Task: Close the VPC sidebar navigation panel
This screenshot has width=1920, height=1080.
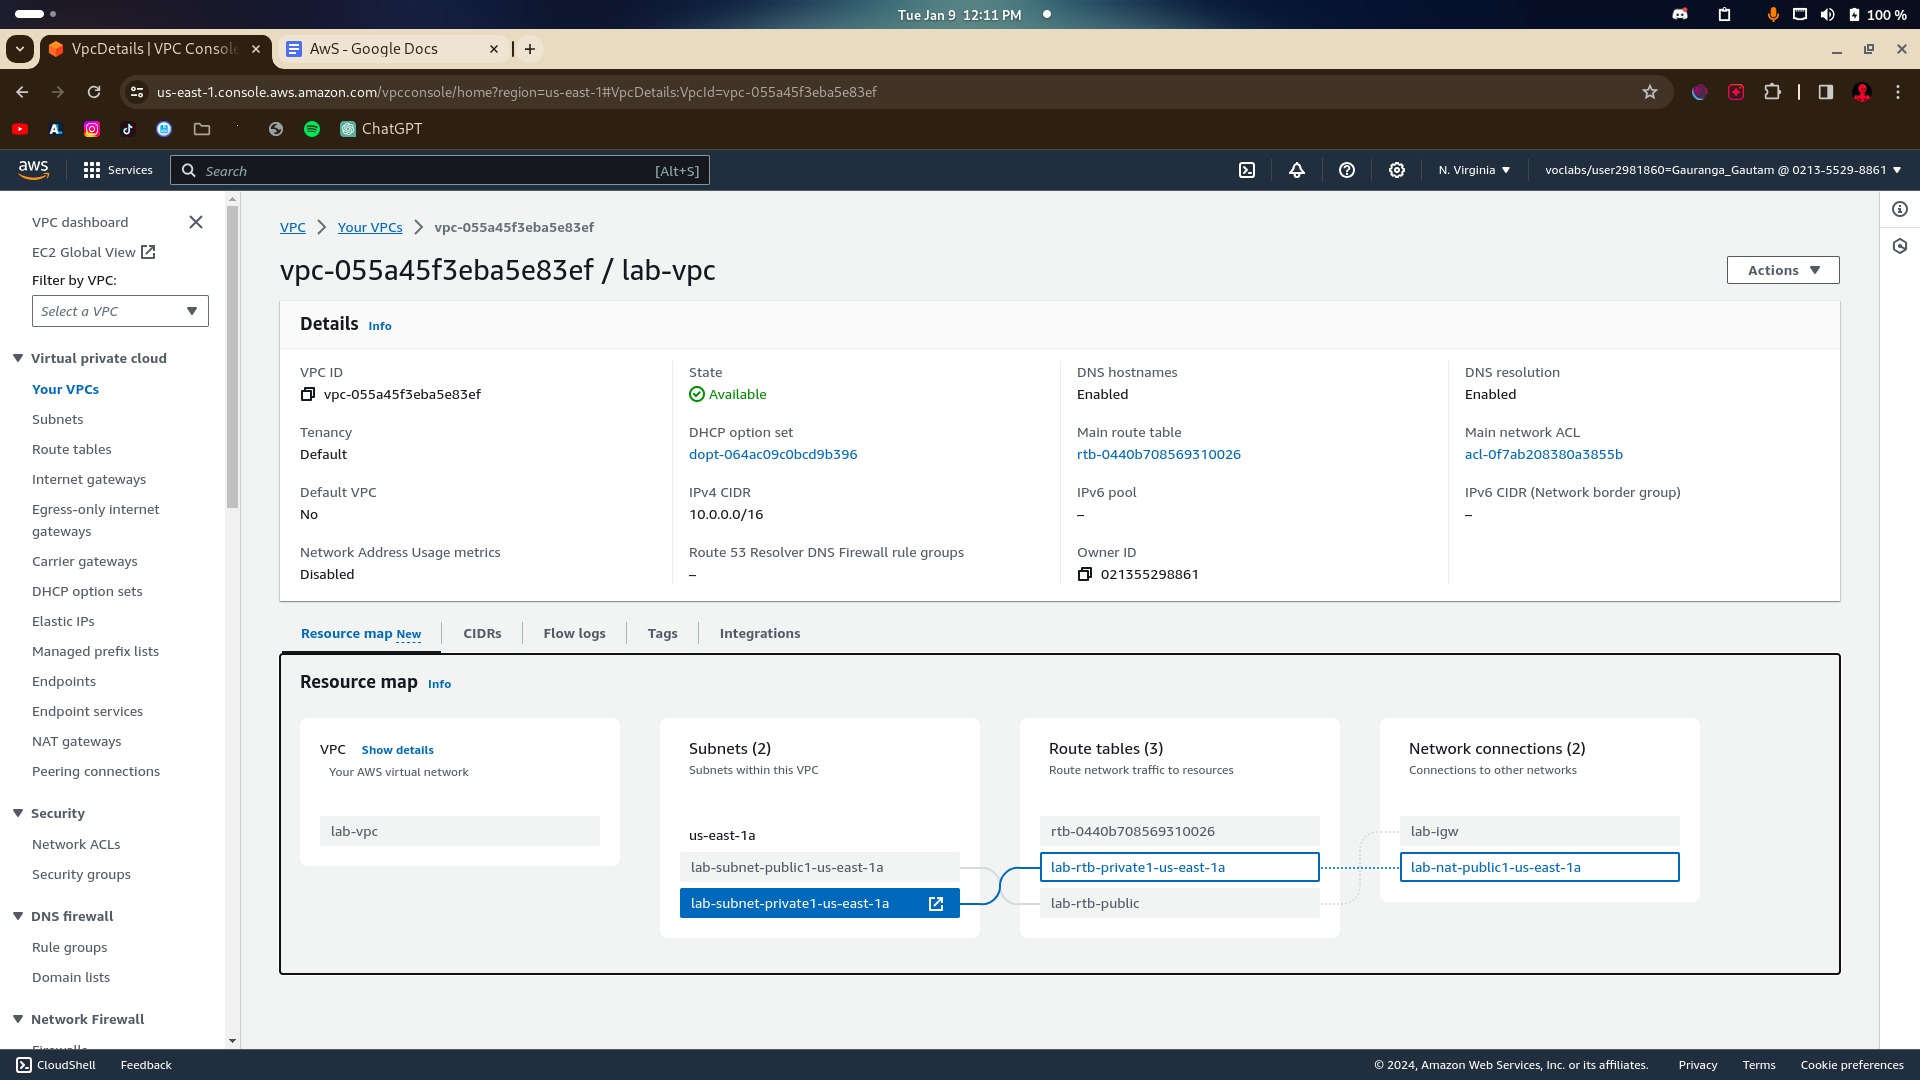Action: click(196, 222)
